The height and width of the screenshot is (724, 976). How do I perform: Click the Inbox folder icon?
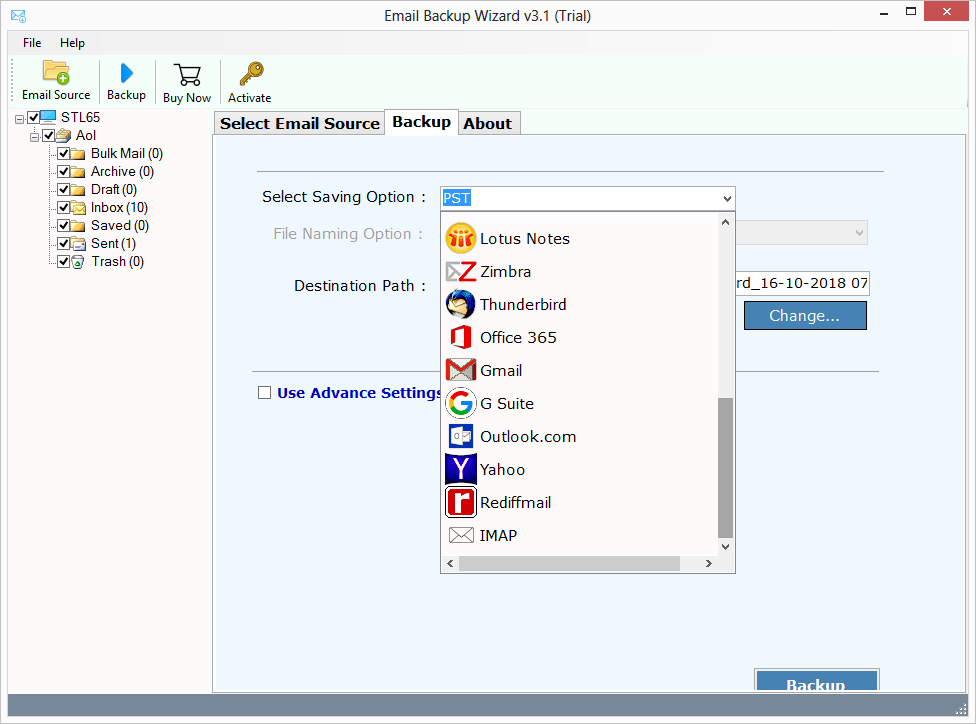coord(78,207)
